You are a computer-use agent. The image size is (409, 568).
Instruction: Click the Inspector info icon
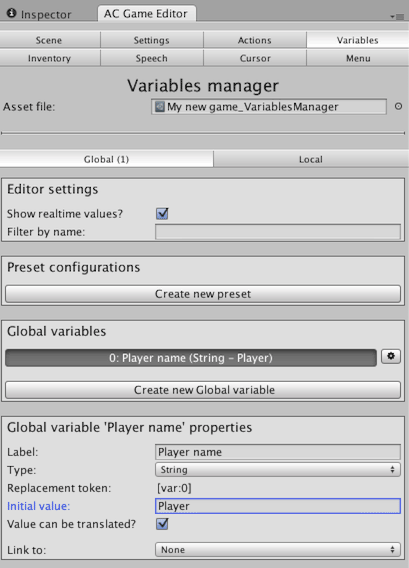pyautogui.click(x=12, y=13)
